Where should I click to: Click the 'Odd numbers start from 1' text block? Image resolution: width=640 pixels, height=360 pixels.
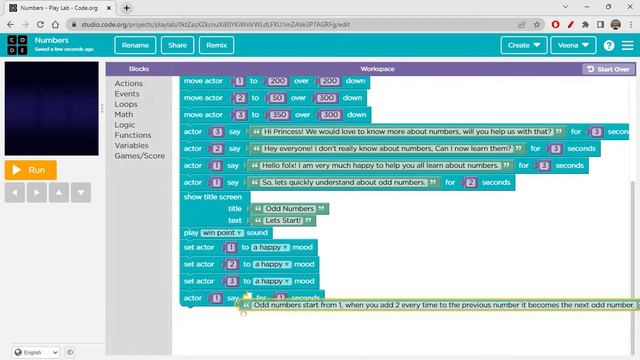pos(439,305)
